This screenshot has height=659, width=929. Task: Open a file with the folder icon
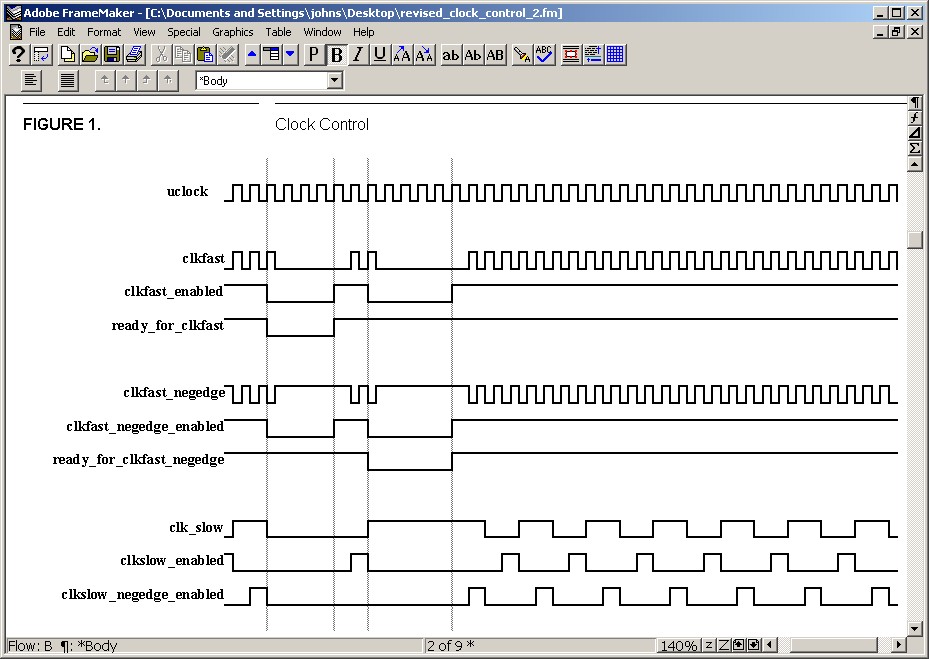click(90, 55)
